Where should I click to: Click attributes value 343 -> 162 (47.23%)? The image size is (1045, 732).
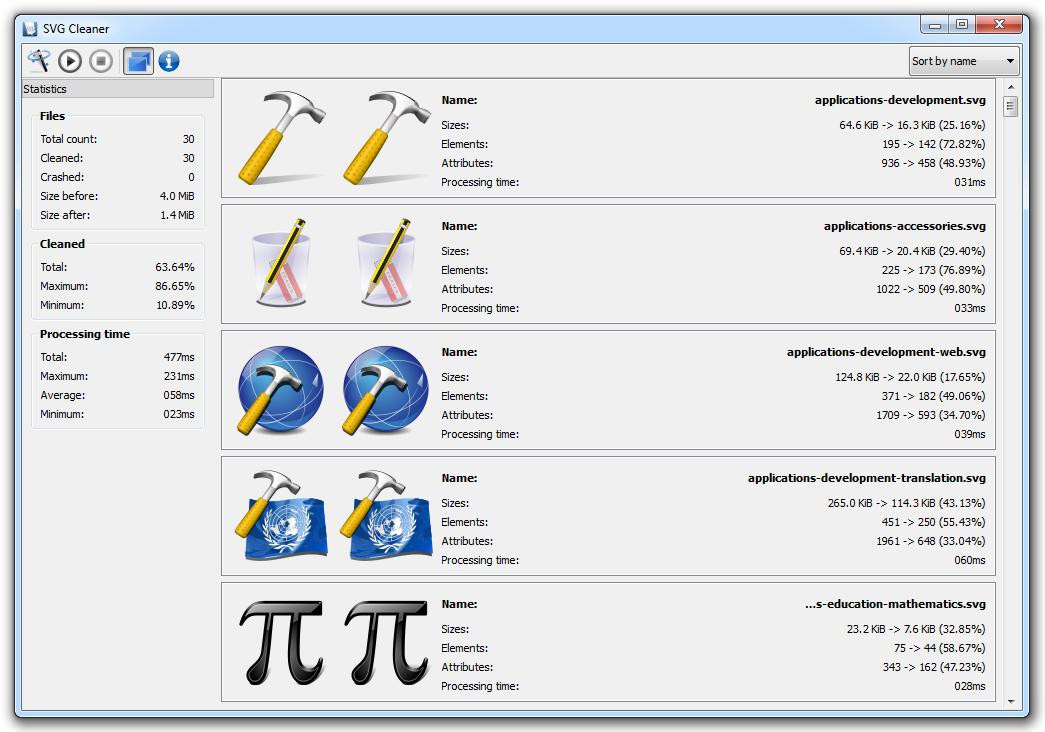click(934, 667)
